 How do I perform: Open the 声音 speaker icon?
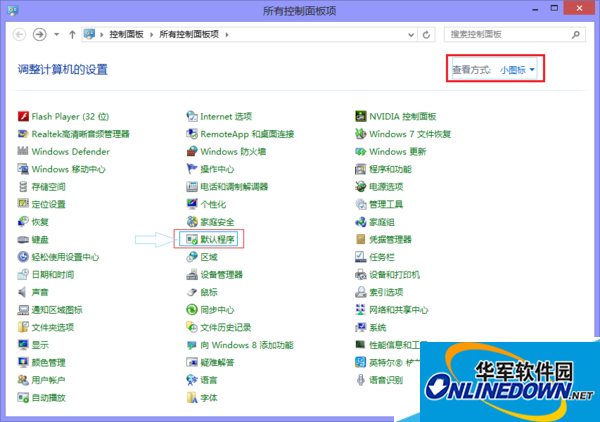[x=23, y=292]
